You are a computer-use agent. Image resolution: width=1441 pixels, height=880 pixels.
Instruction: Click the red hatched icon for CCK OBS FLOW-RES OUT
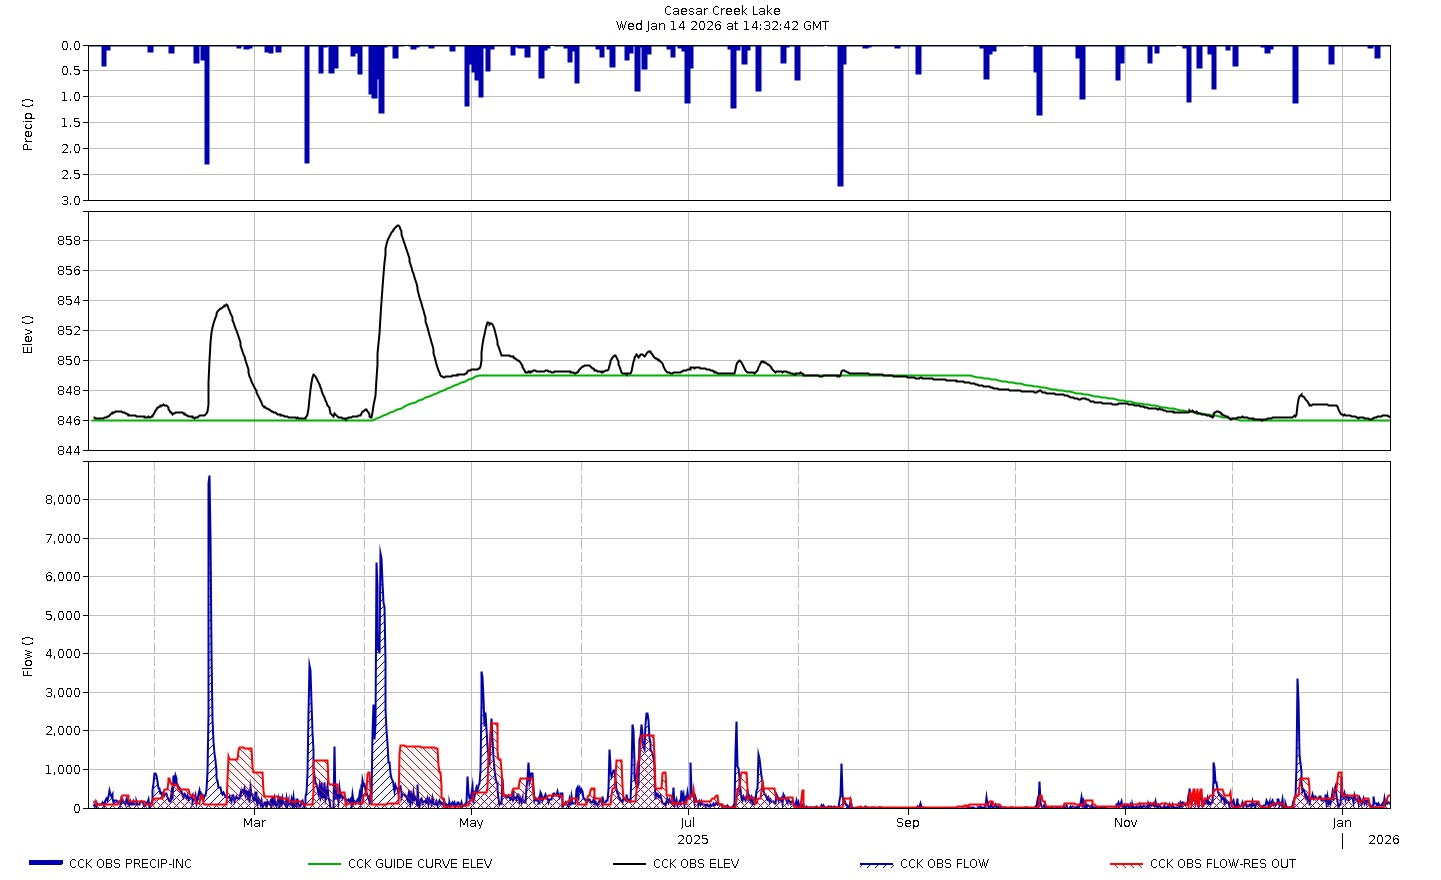pos(1125,862)
